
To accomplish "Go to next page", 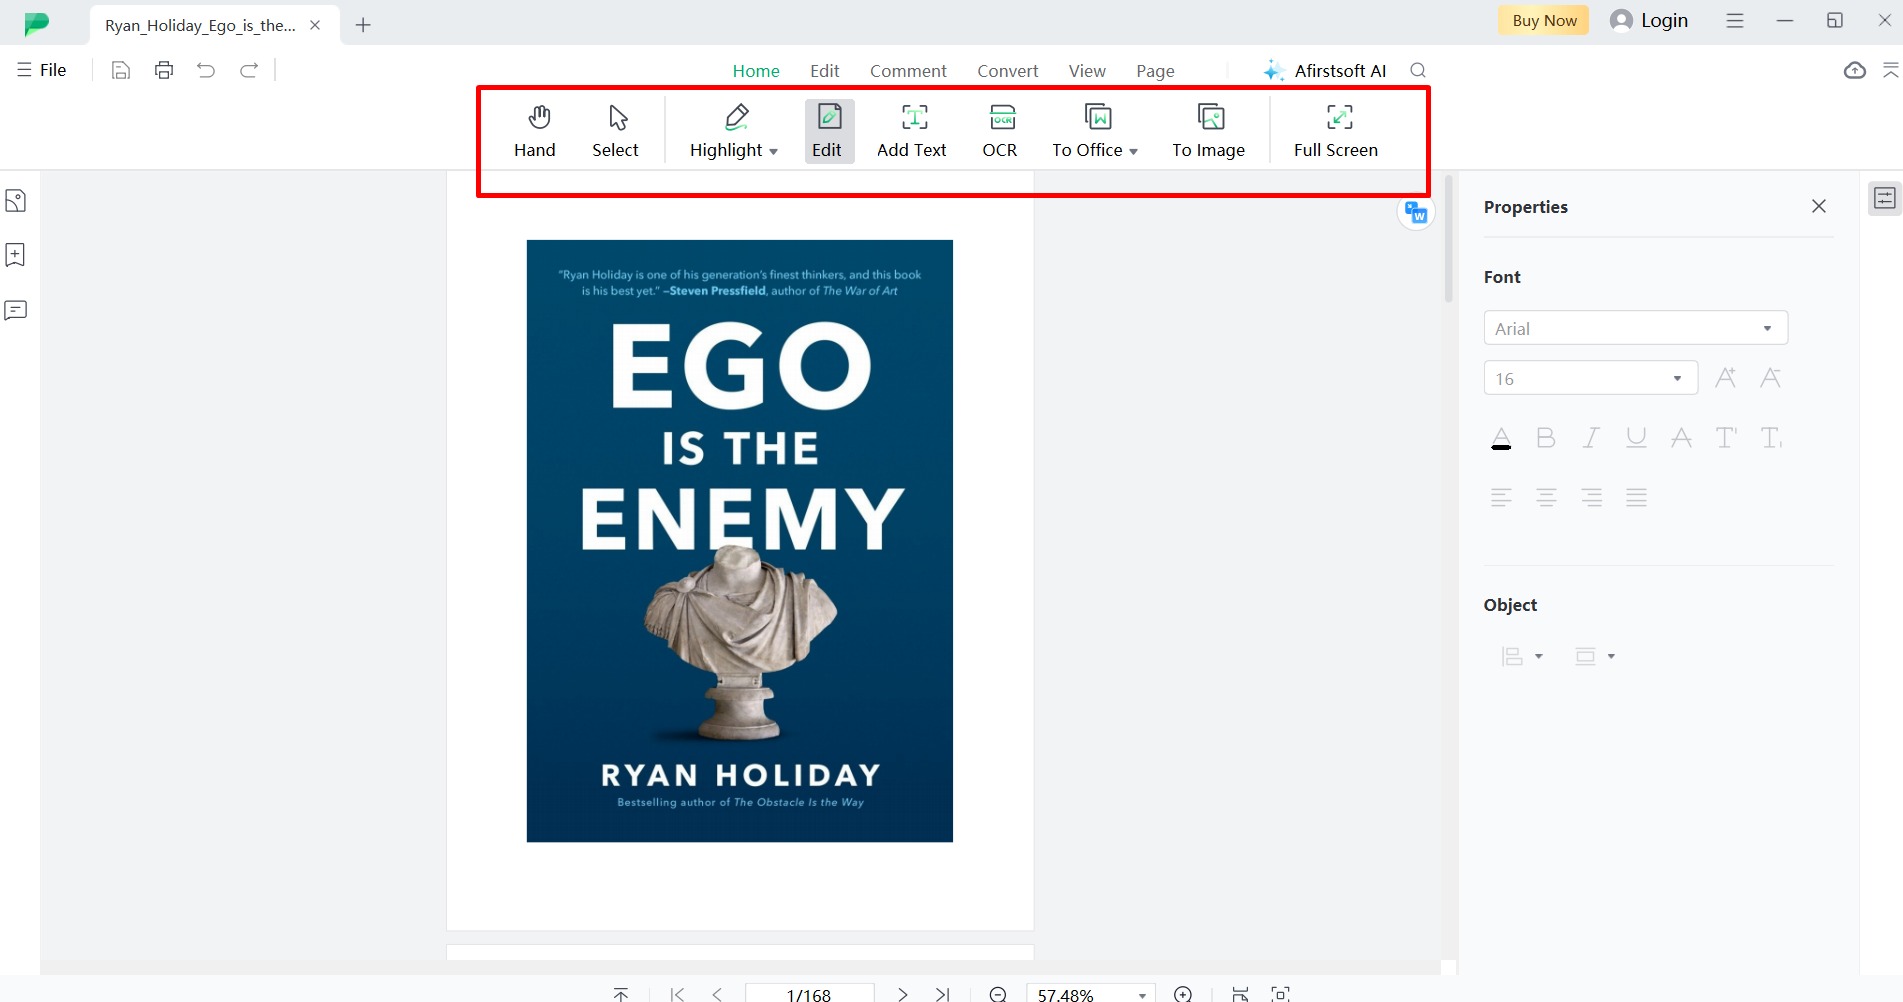I will pos(902,994).
